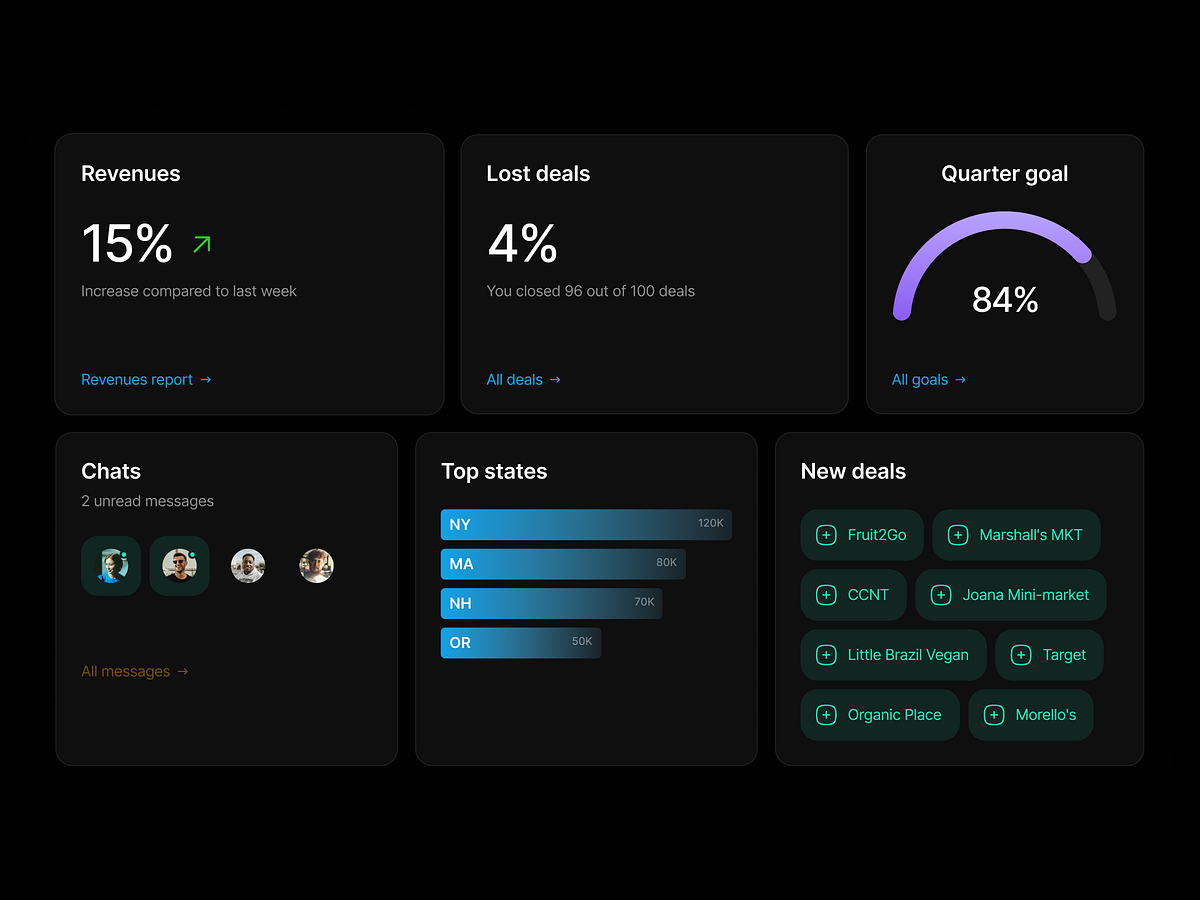Click the plus icon beside Organic Place

[x=825, y=715]
